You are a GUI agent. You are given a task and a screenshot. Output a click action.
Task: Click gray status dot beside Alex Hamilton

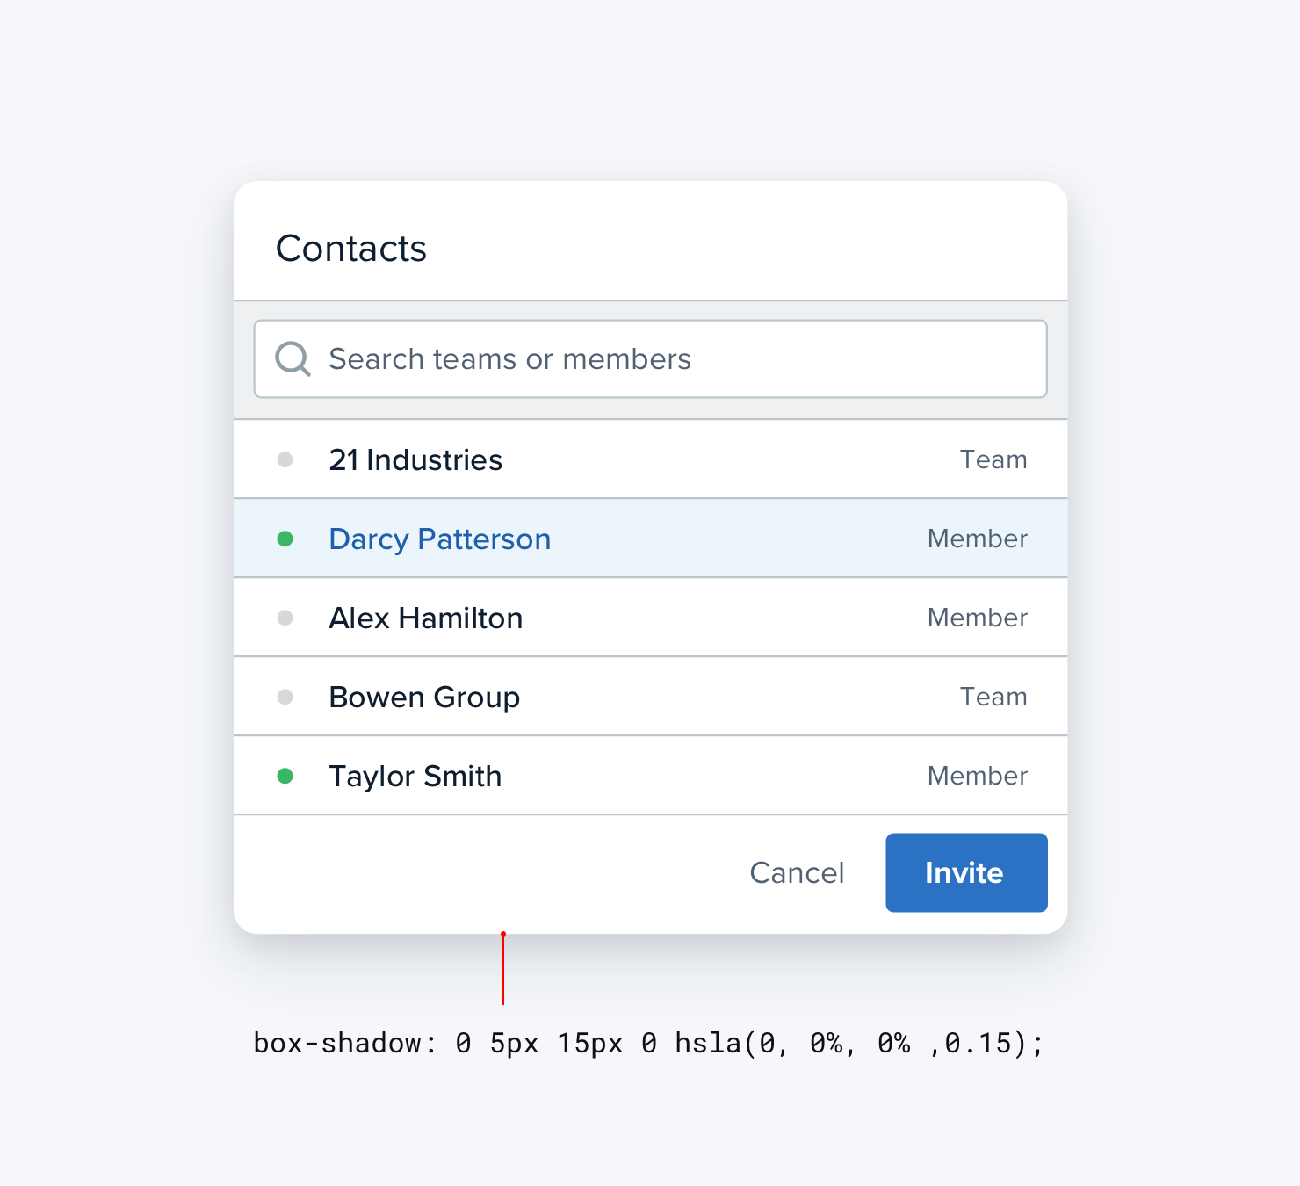(x=285, y=618)
